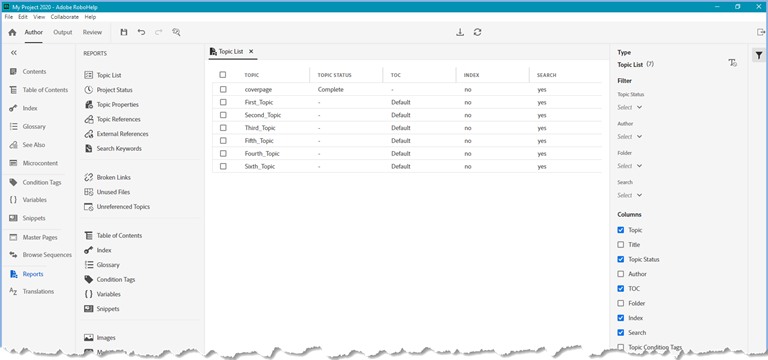The height and width of the screenshot is (360, 768).
Task: Open the Search filter dropdown
Action: pos(630,195)
